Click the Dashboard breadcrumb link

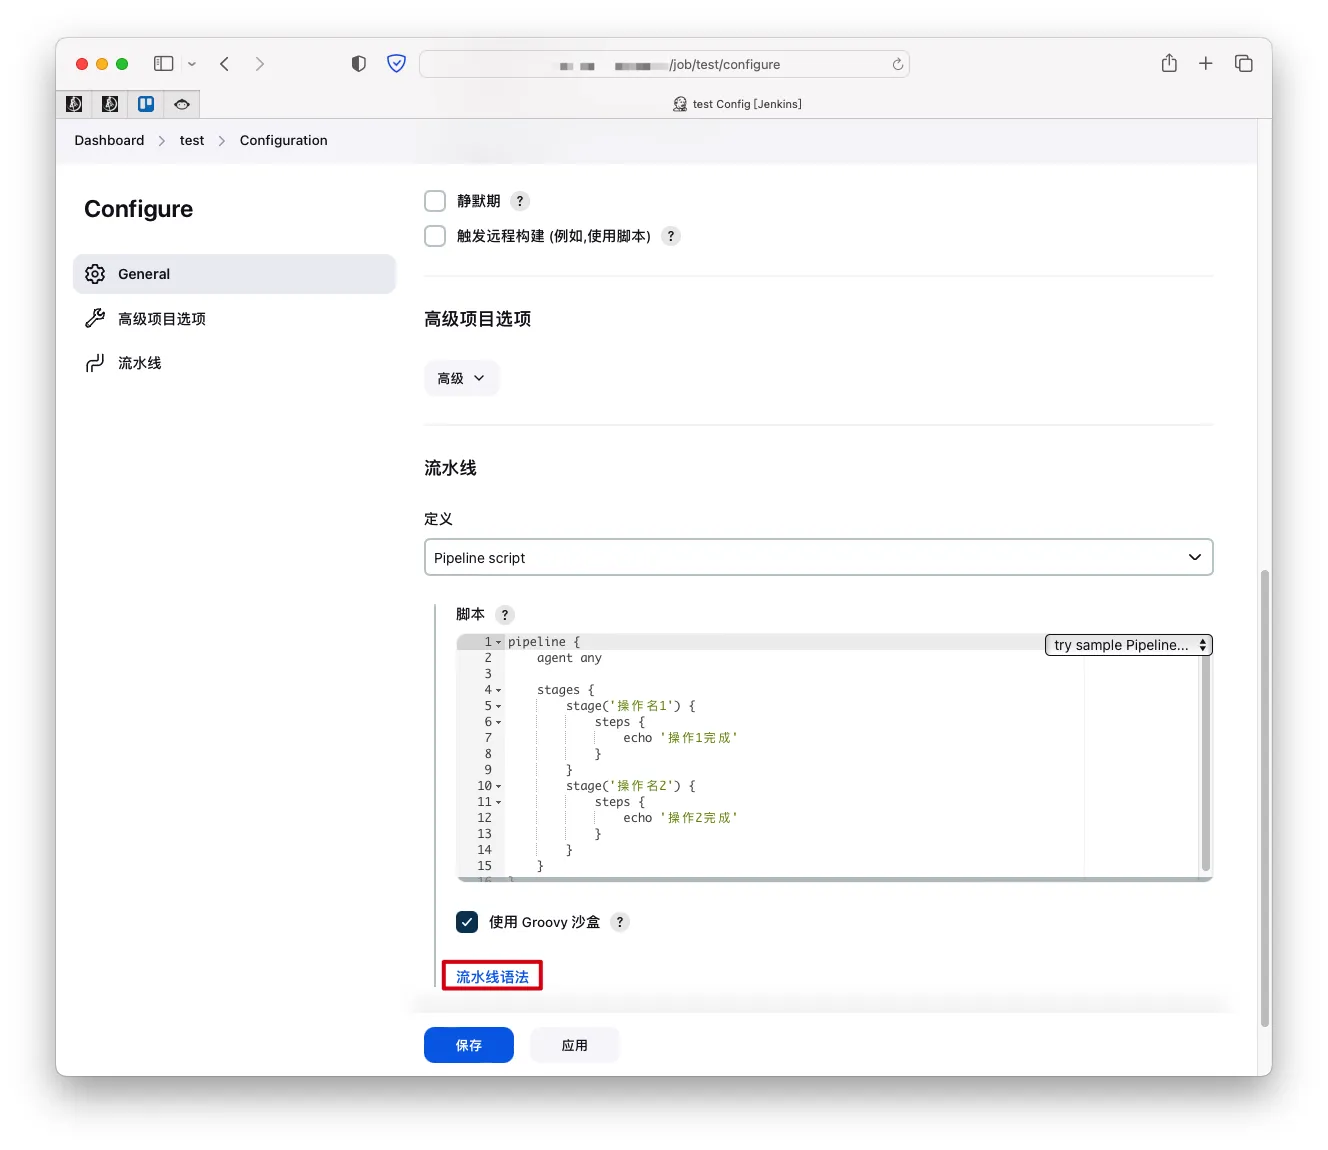tap(109, 141)
